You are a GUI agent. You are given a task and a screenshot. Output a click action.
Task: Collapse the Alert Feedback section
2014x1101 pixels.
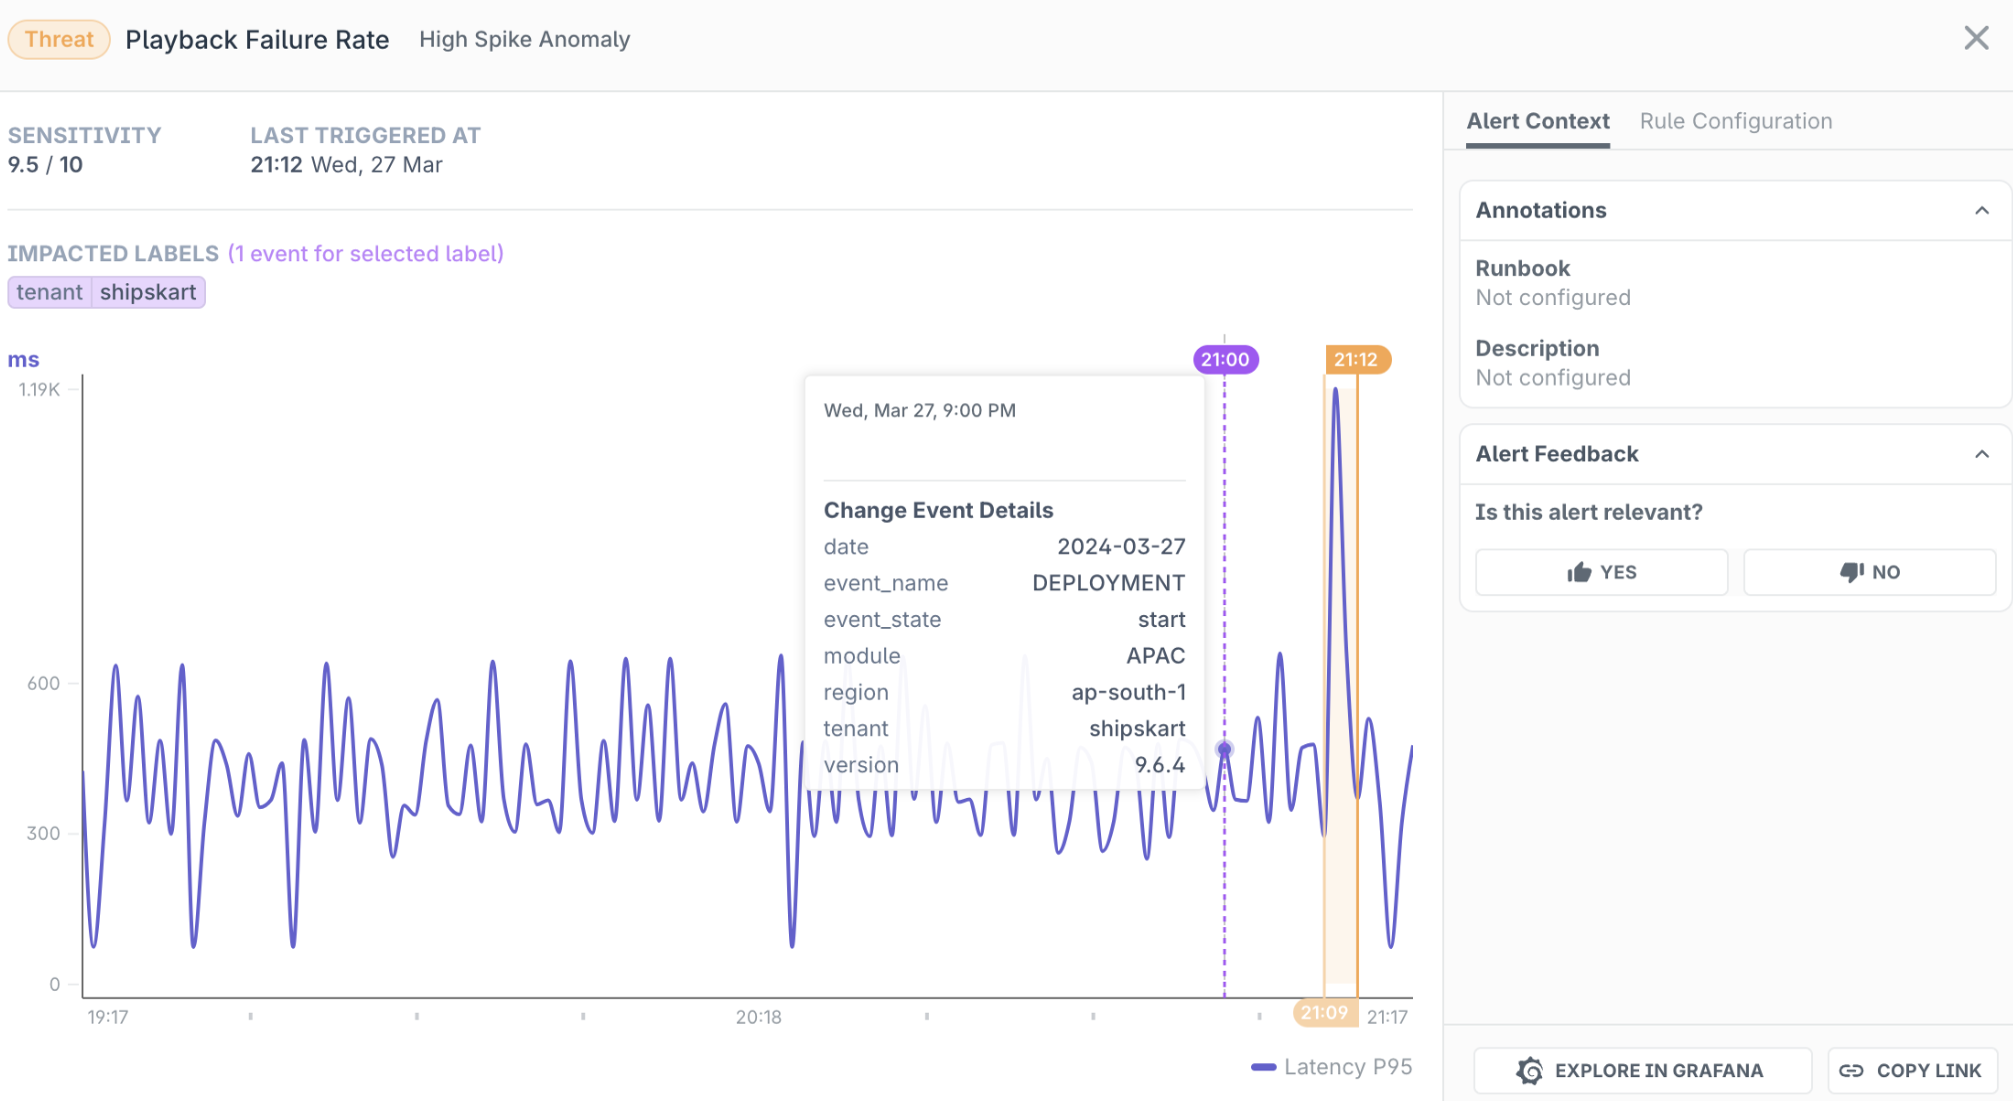pos(1981,454)
